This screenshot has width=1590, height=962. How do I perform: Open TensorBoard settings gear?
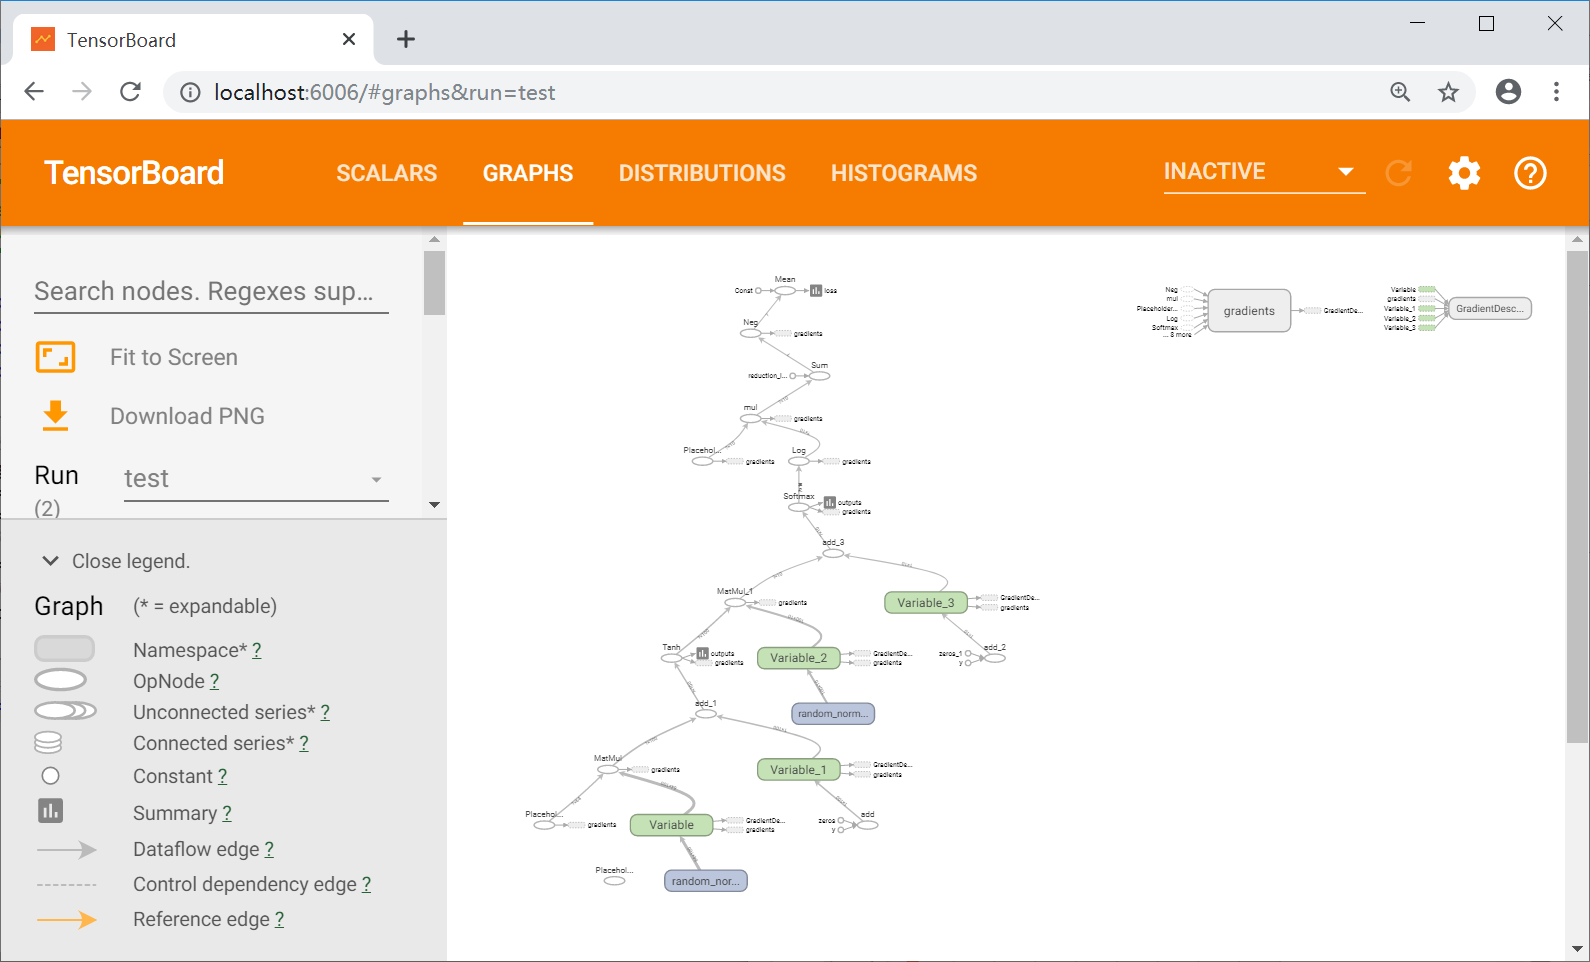pos(1464,173)
